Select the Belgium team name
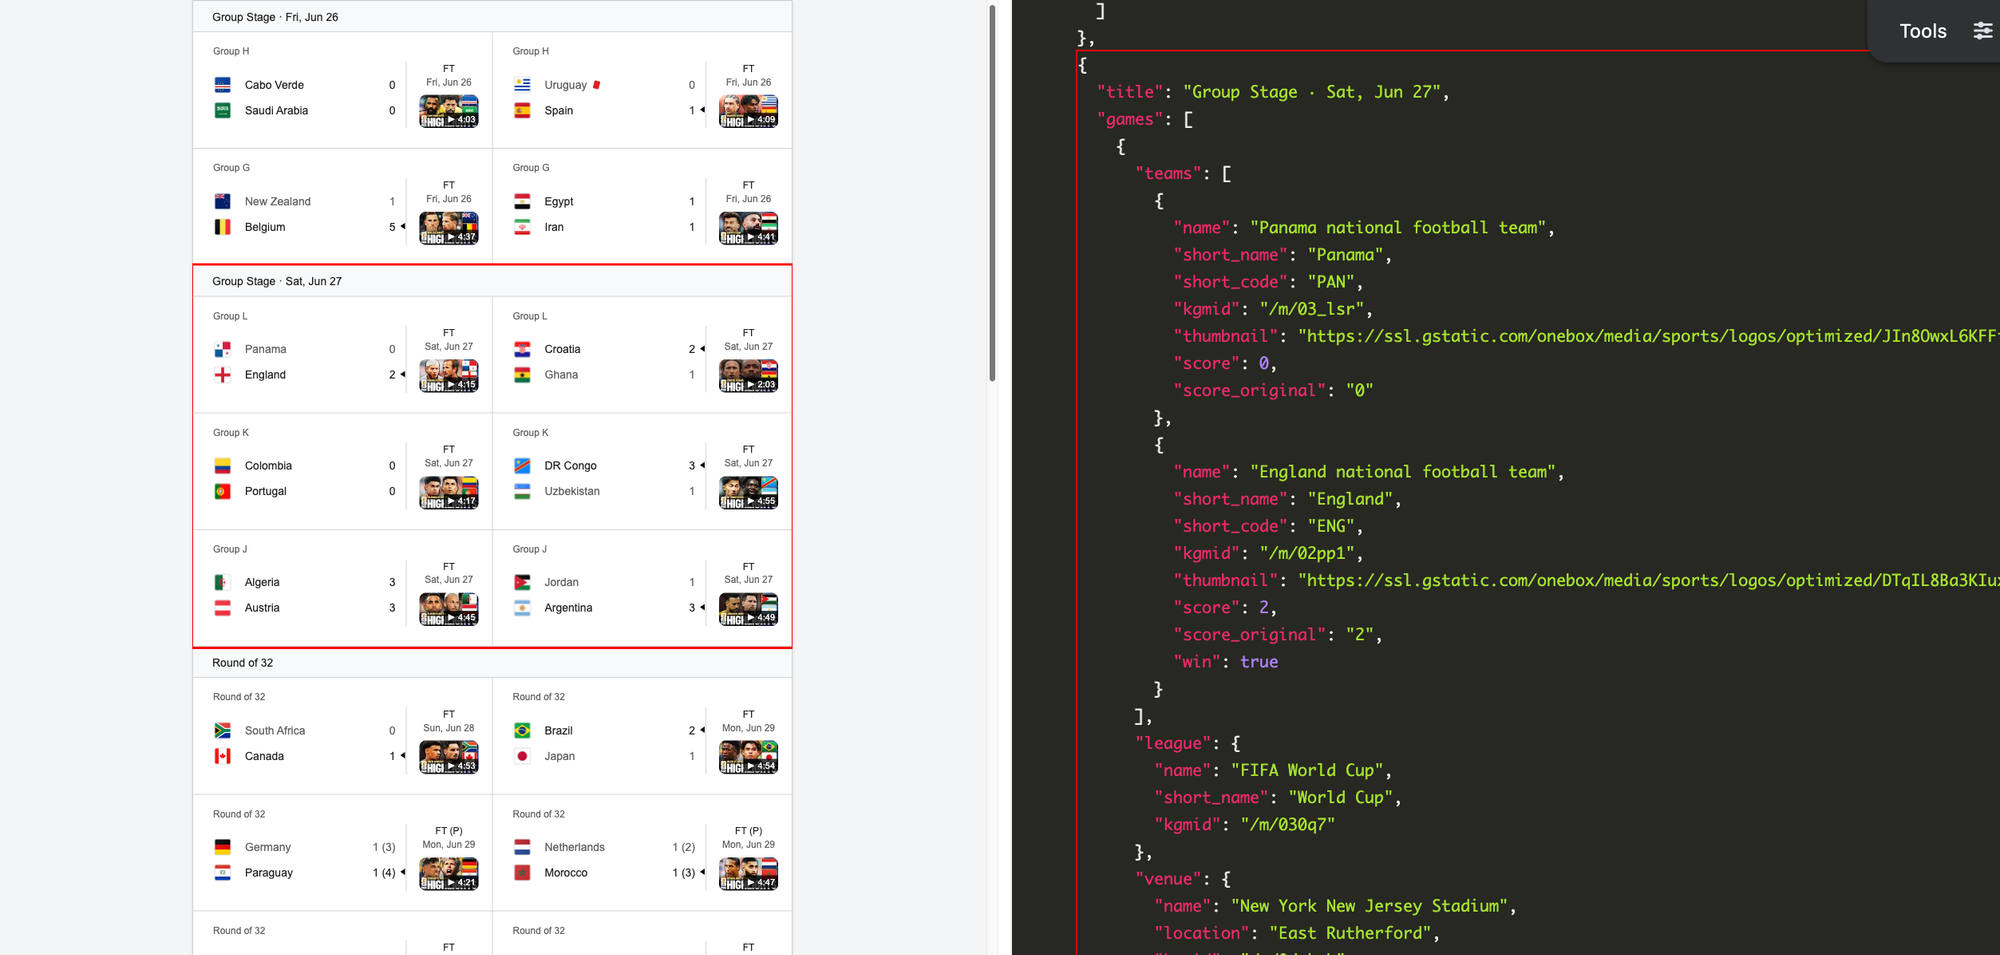 pos(265,227)
